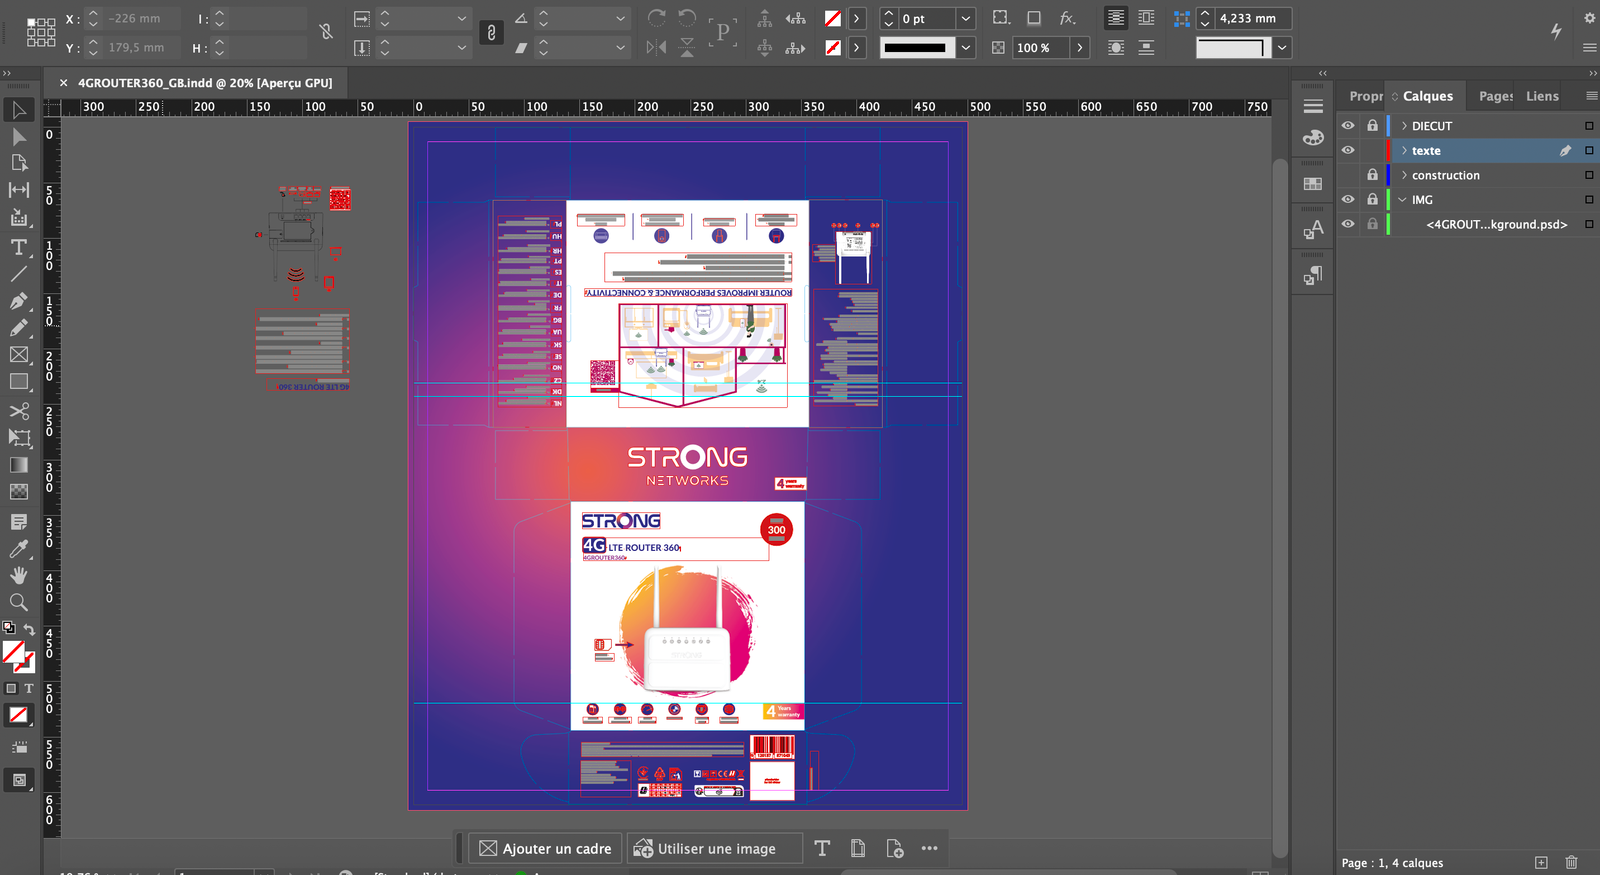Pick the Scissors tool

pos(19,411)
